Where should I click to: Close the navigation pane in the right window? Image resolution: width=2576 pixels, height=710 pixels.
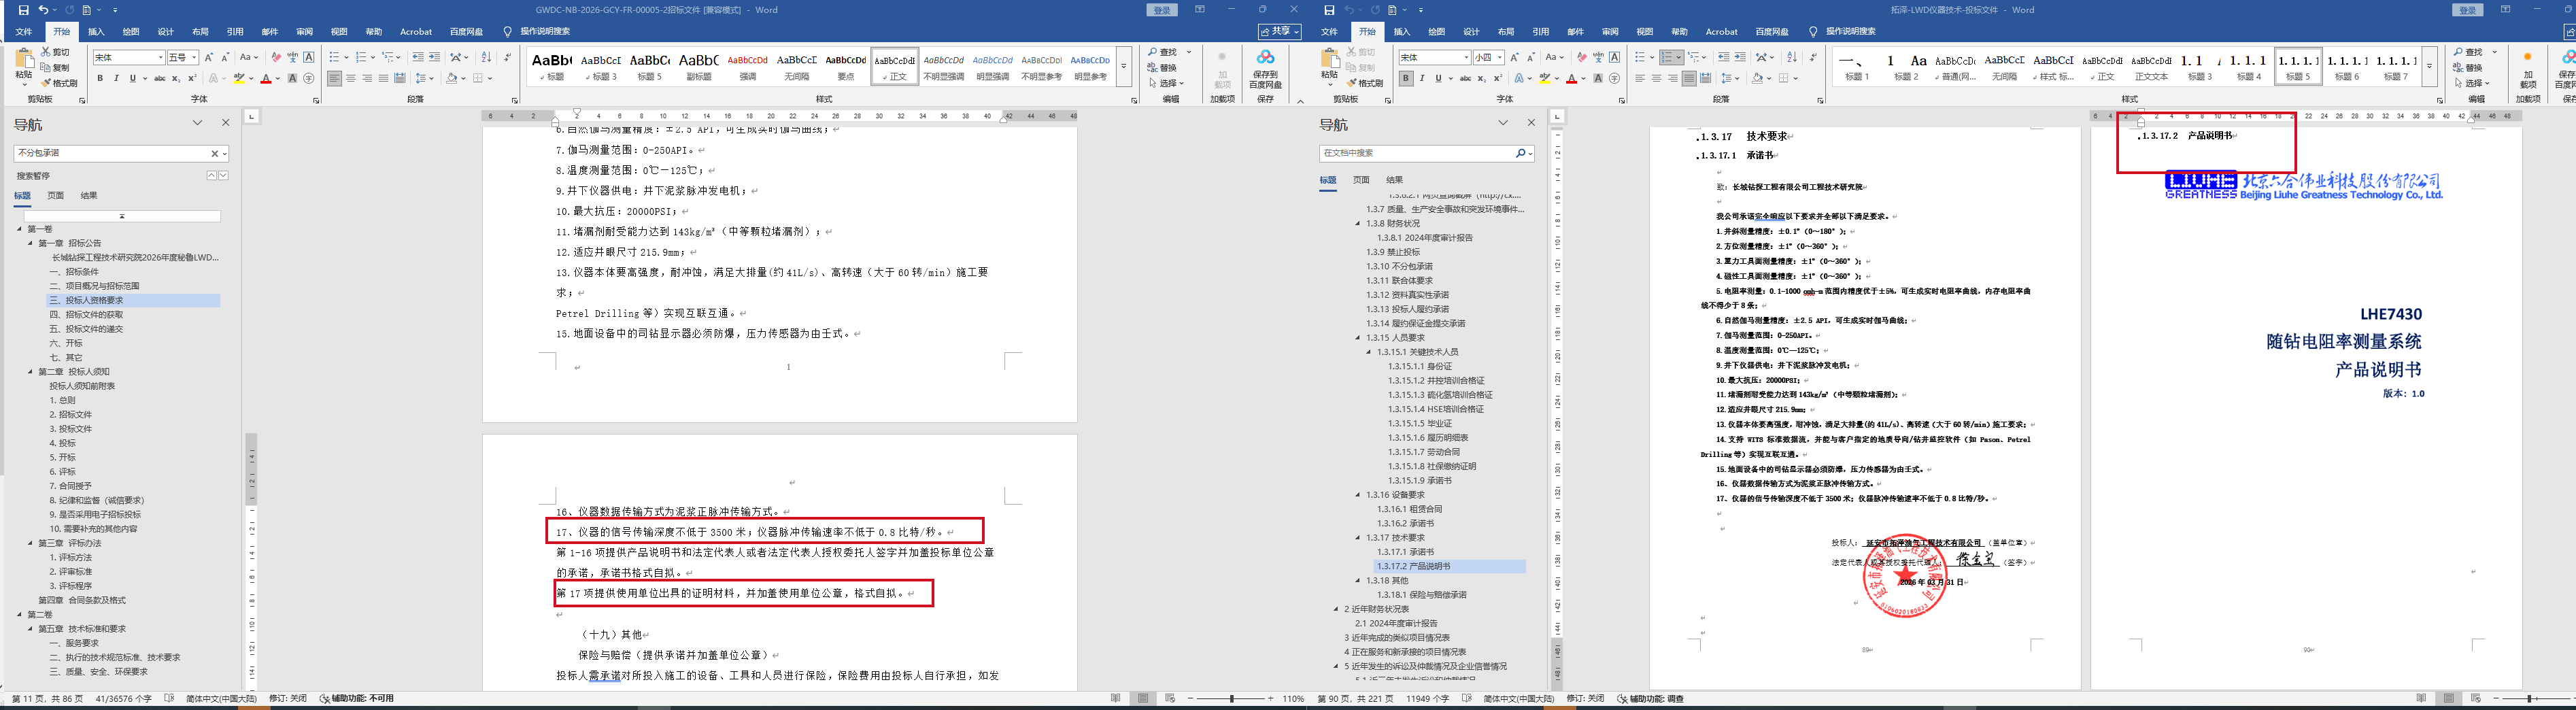(x=1531, y=123)
